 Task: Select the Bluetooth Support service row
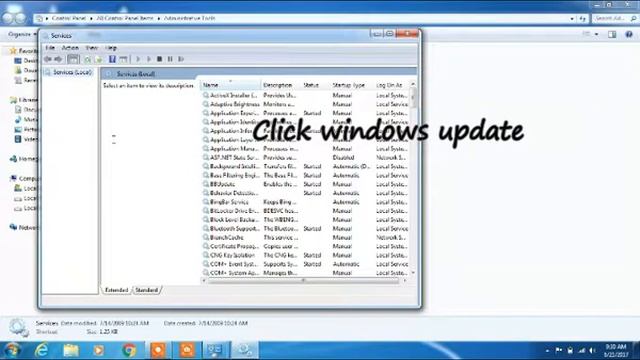coord(305,229)
